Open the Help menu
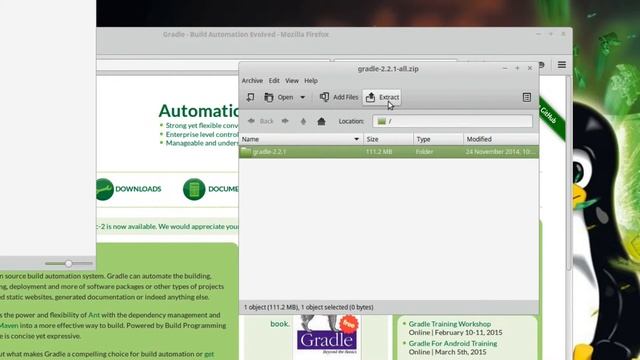This screenshot has width=640, height=360. (311, 81)
